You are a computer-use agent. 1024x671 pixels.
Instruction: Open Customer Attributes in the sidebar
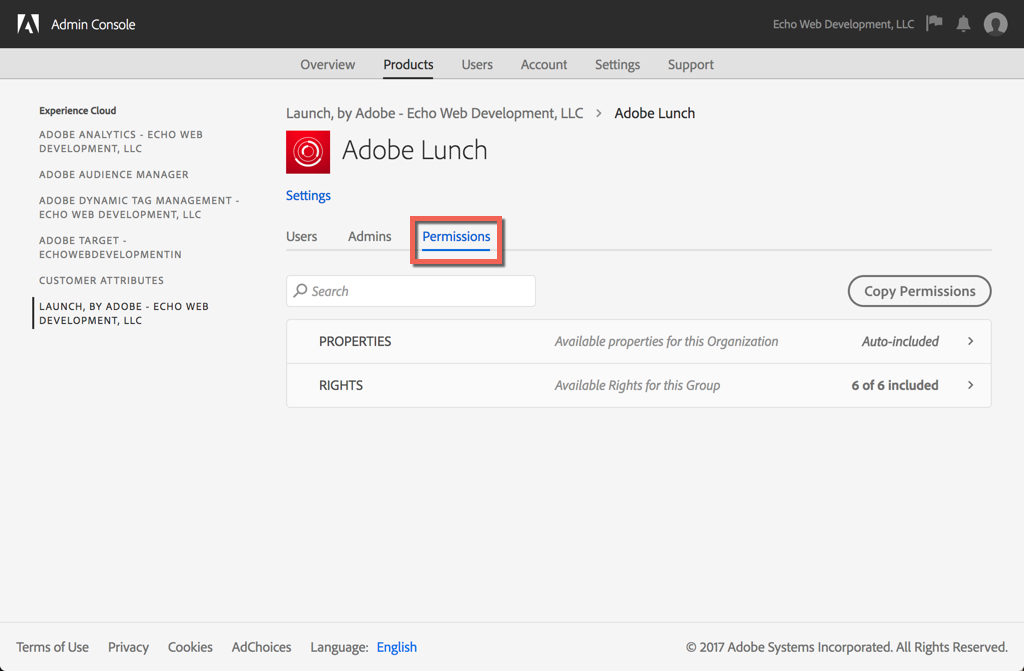pyautogui.click(x=101, y=280)
